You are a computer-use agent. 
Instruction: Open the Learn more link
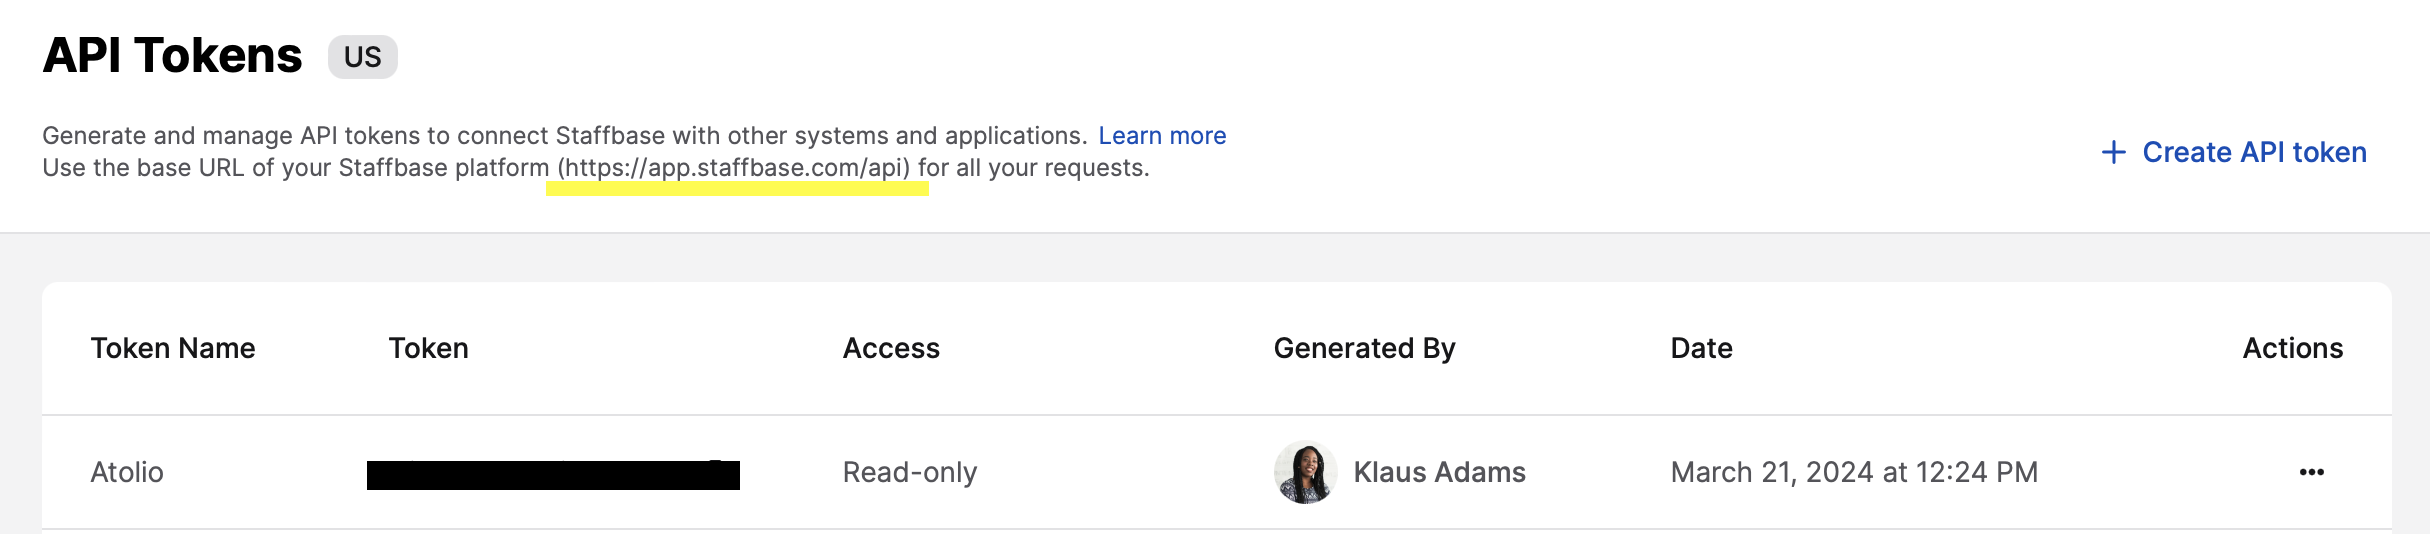tap(1162, 135)
